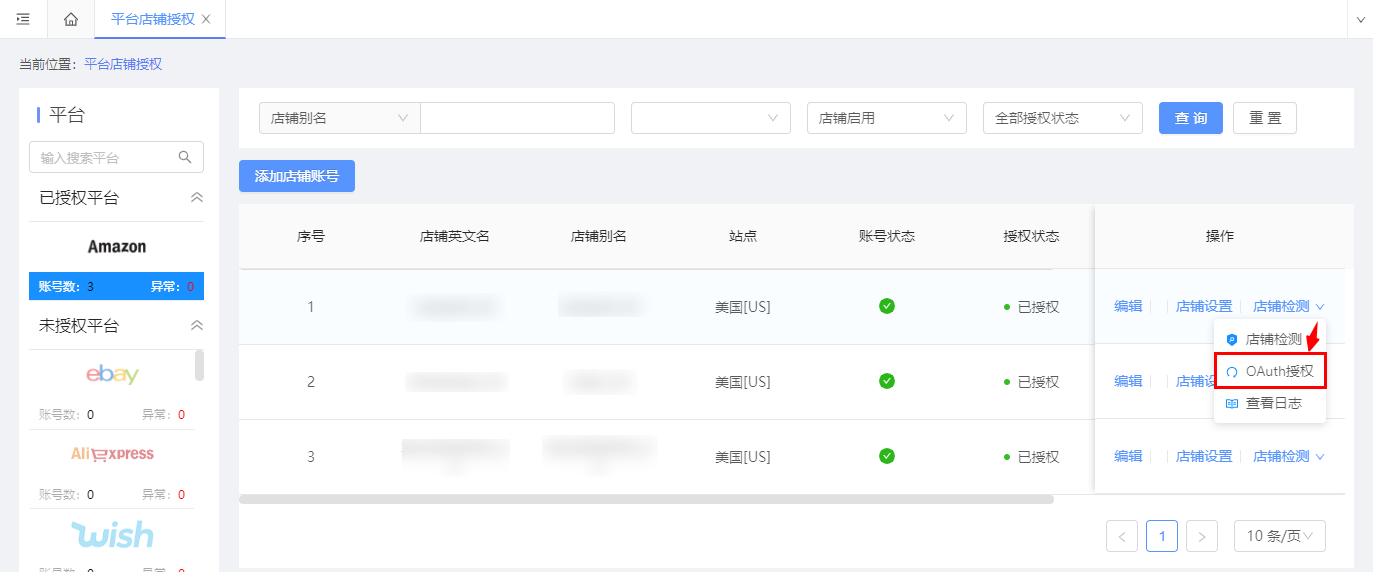Collapse the 已授权平台 section
This screenshot has width=1373, height=572.
pos(197,198)
